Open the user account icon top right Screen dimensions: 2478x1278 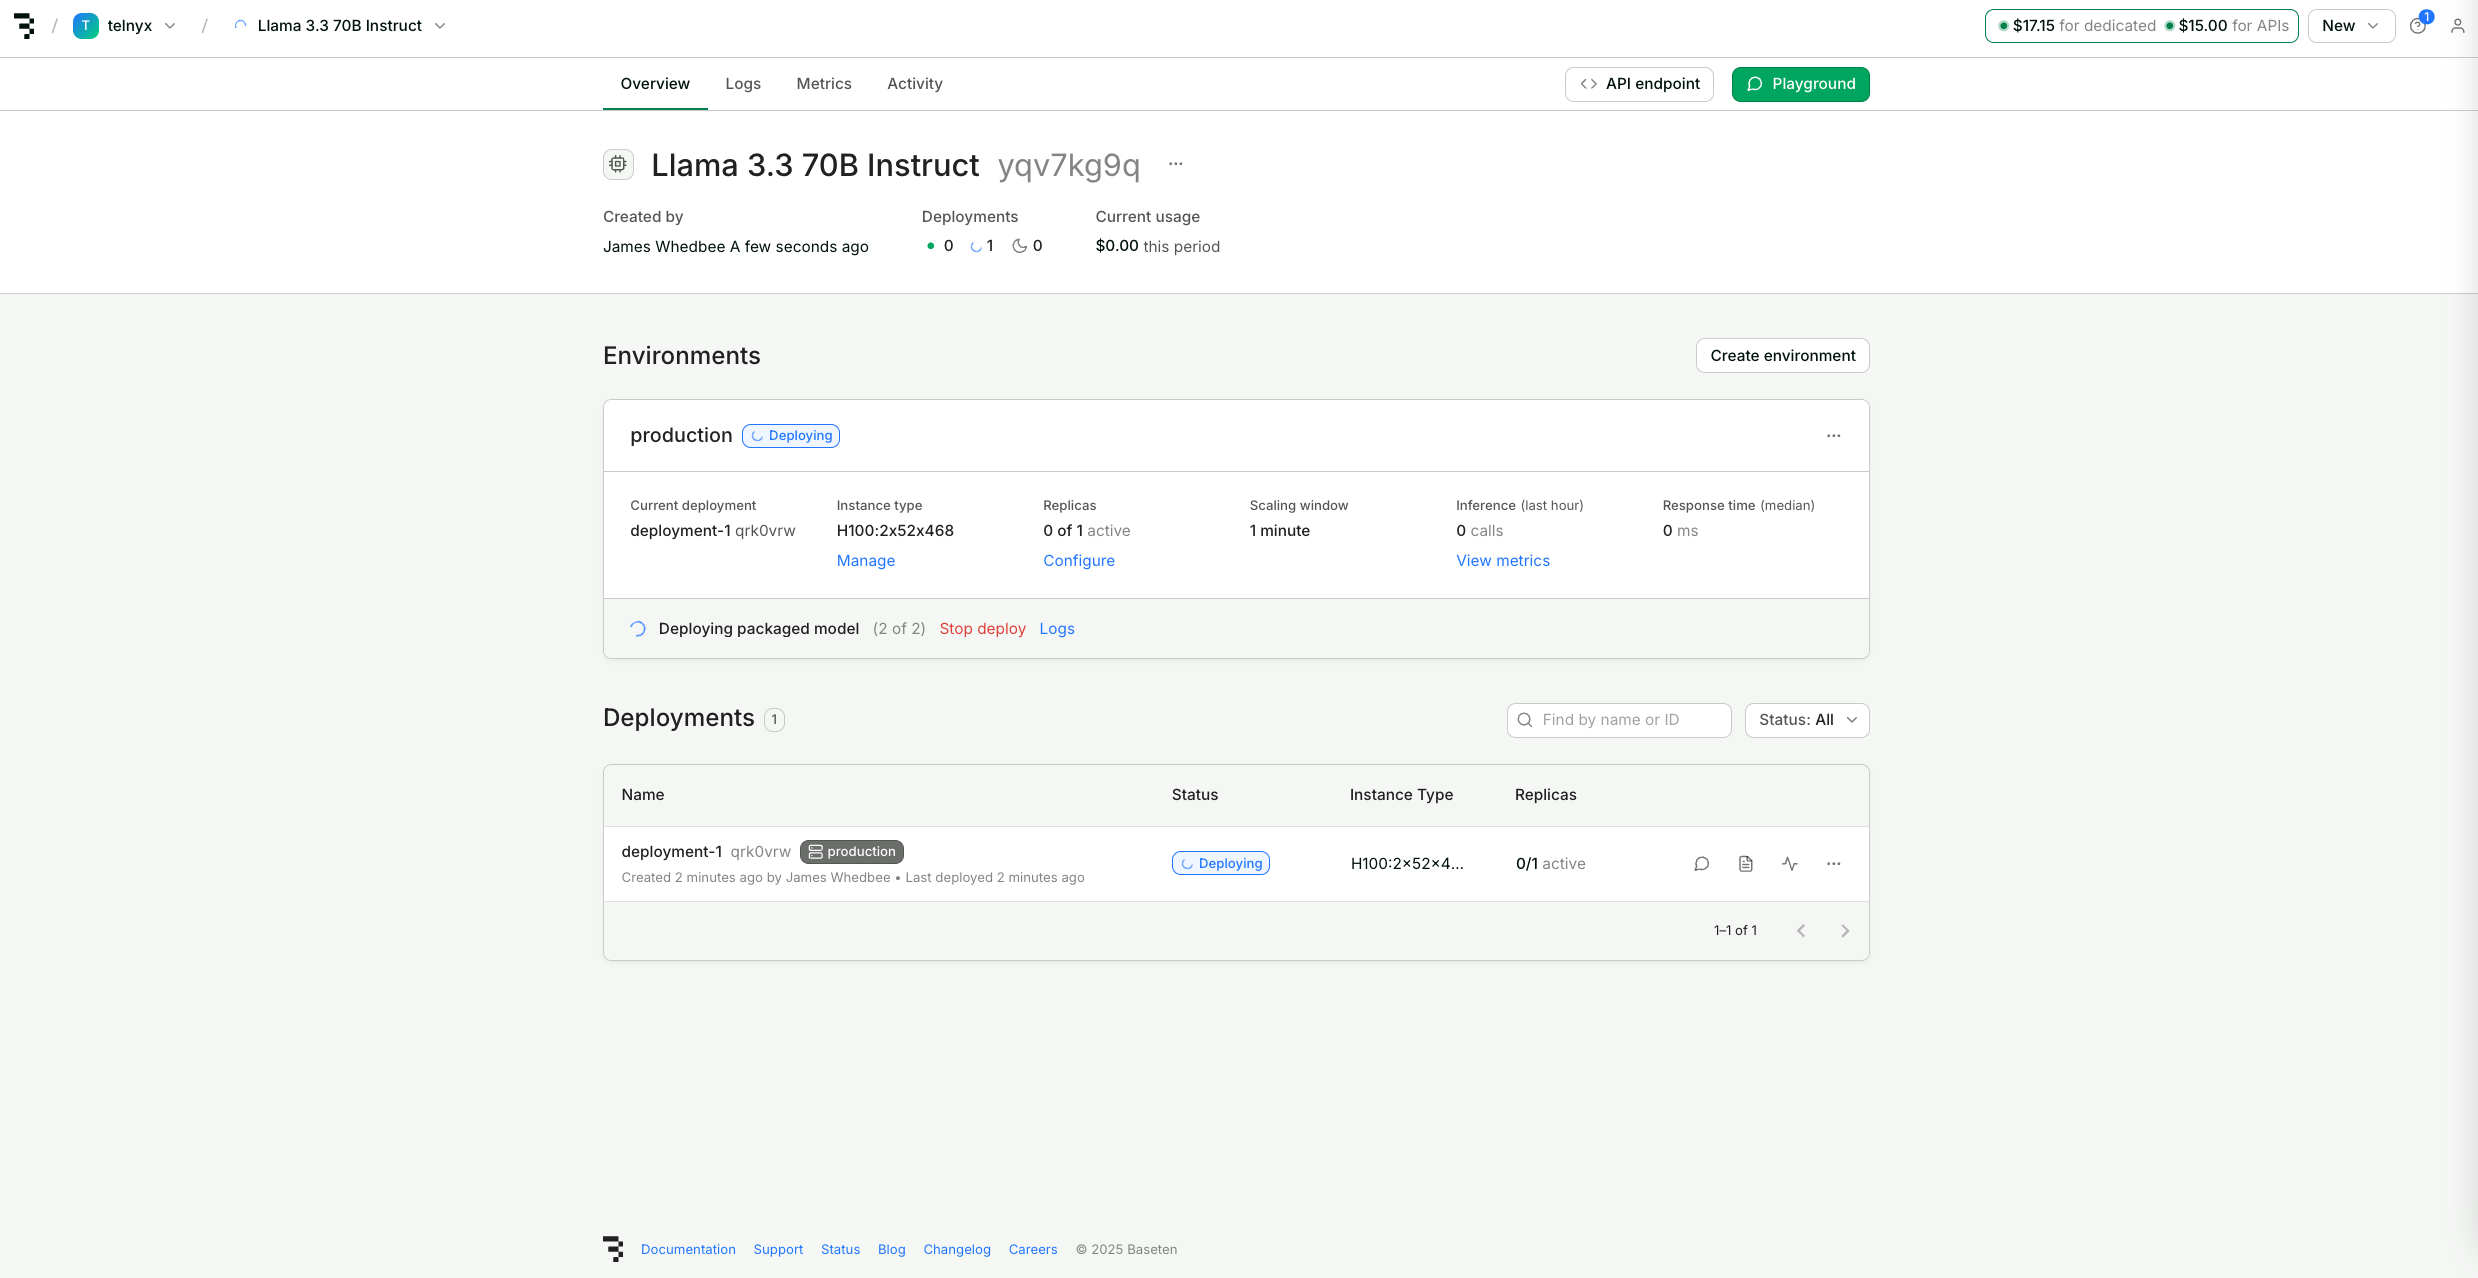tap(2458, 25)
